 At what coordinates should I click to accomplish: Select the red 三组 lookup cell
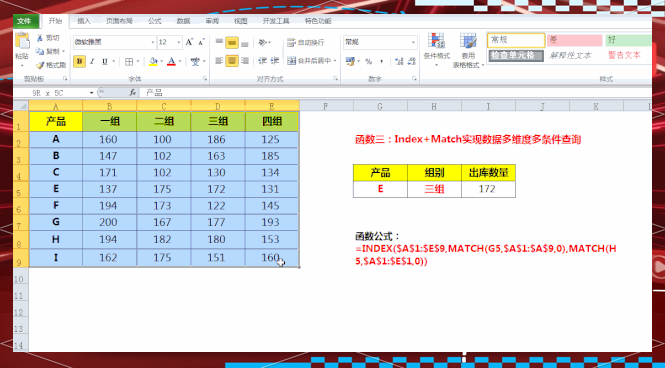[434, 189]
